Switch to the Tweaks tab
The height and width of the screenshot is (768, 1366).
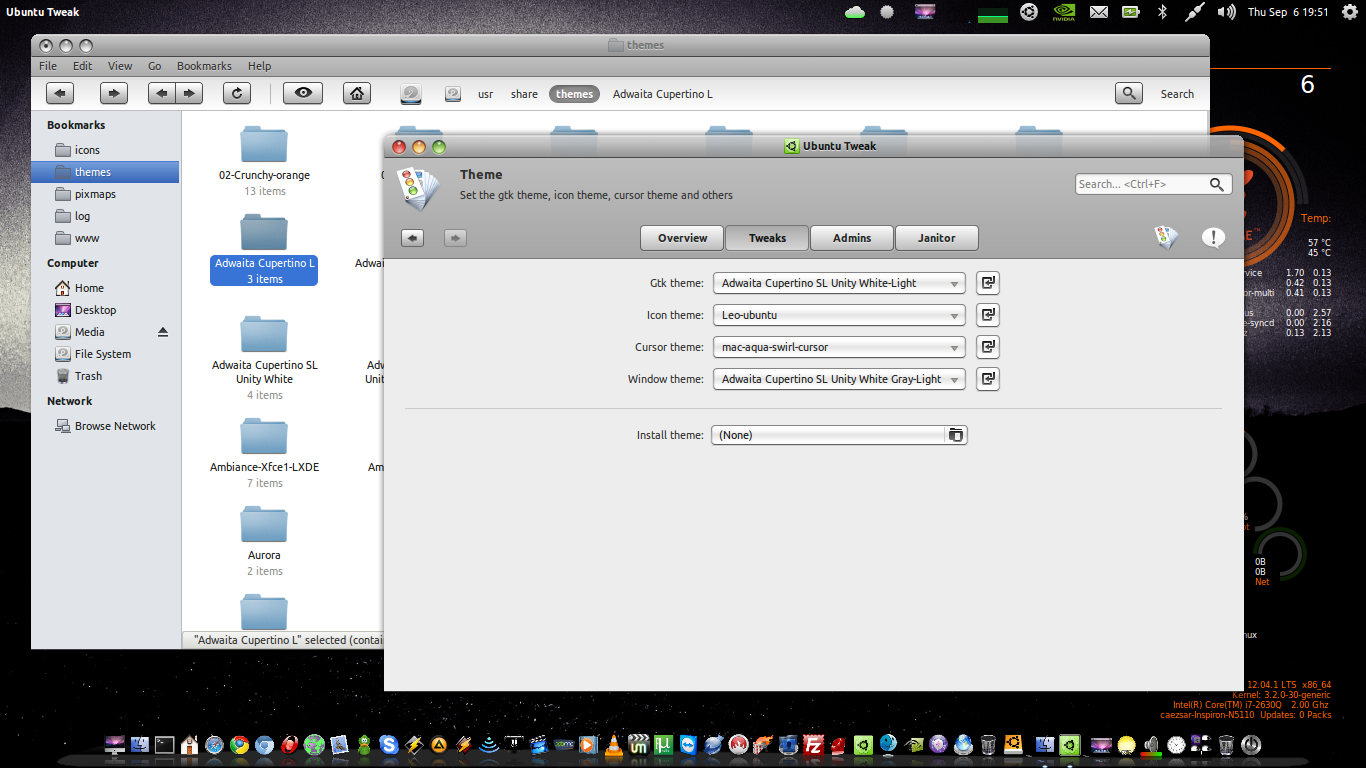coord(767,238)
